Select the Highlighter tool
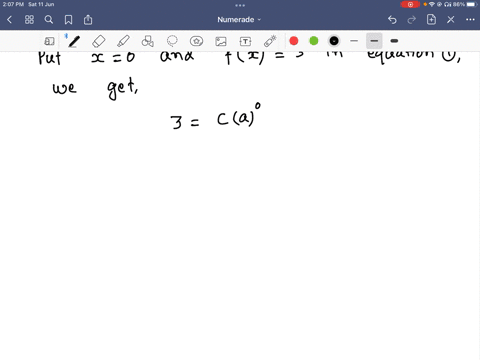This screenshot has width=480, height=360. [x=123, y=41]
